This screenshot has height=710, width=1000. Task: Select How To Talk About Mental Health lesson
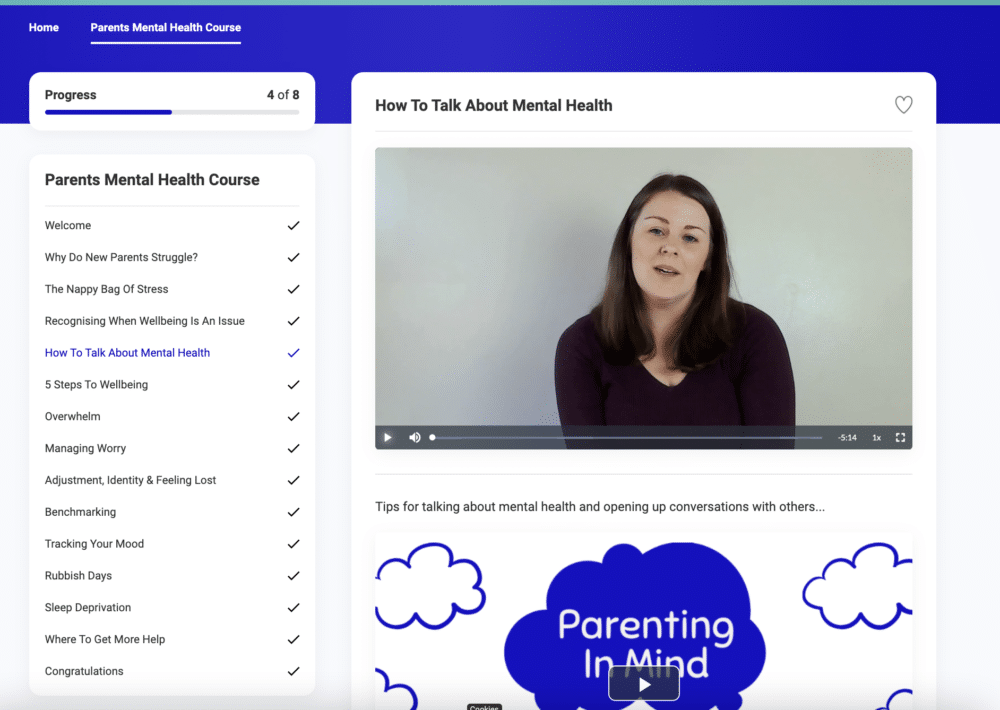[x=127, y=353]
